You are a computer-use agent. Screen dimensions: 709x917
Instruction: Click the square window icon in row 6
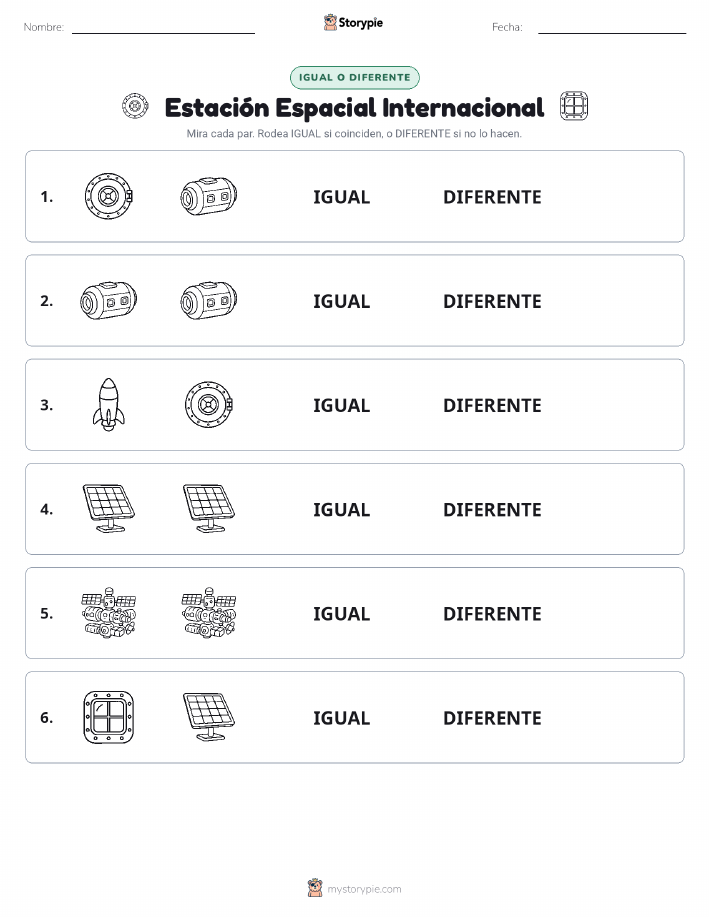[109, 717]
